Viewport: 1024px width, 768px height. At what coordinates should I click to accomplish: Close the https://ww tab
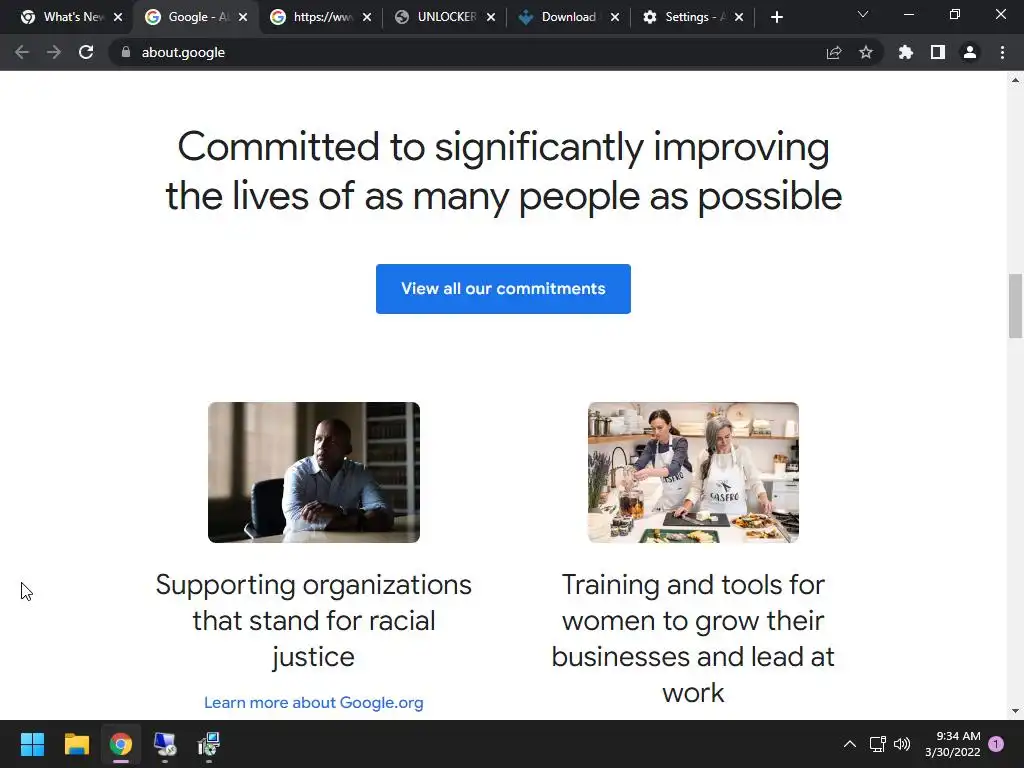367,18
